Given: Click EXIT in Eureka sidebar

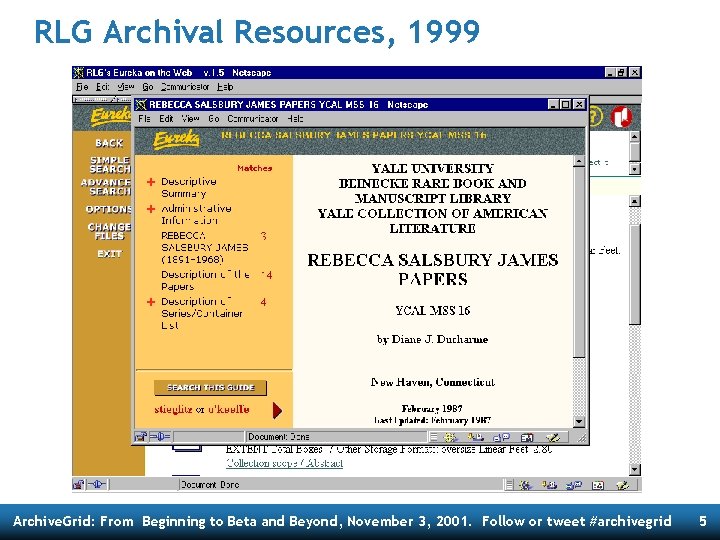Looking at the screenshot, I should 109,253.
